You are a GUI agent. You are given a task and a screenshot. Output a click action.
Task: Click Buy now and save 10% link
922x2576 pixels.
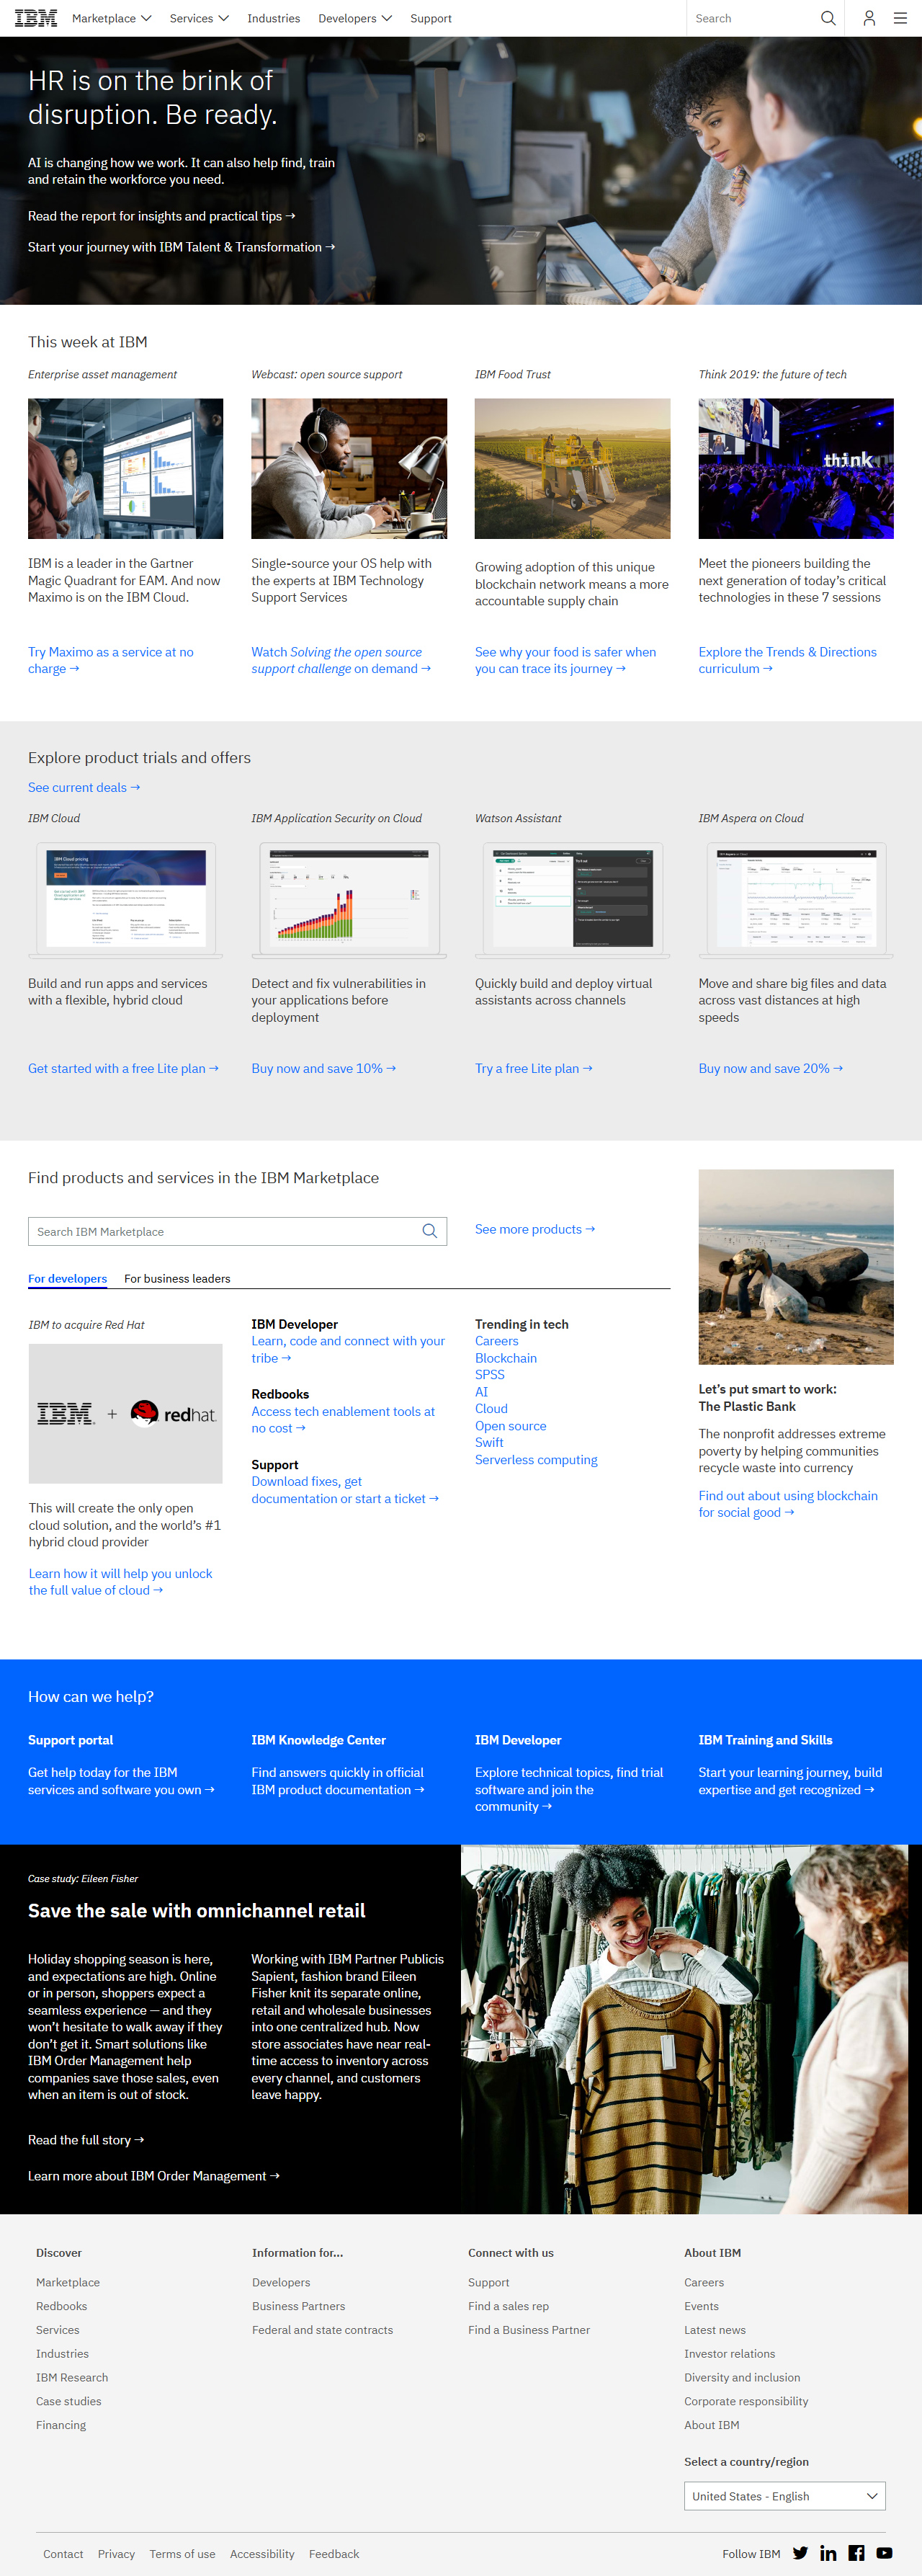point(324,1068)
